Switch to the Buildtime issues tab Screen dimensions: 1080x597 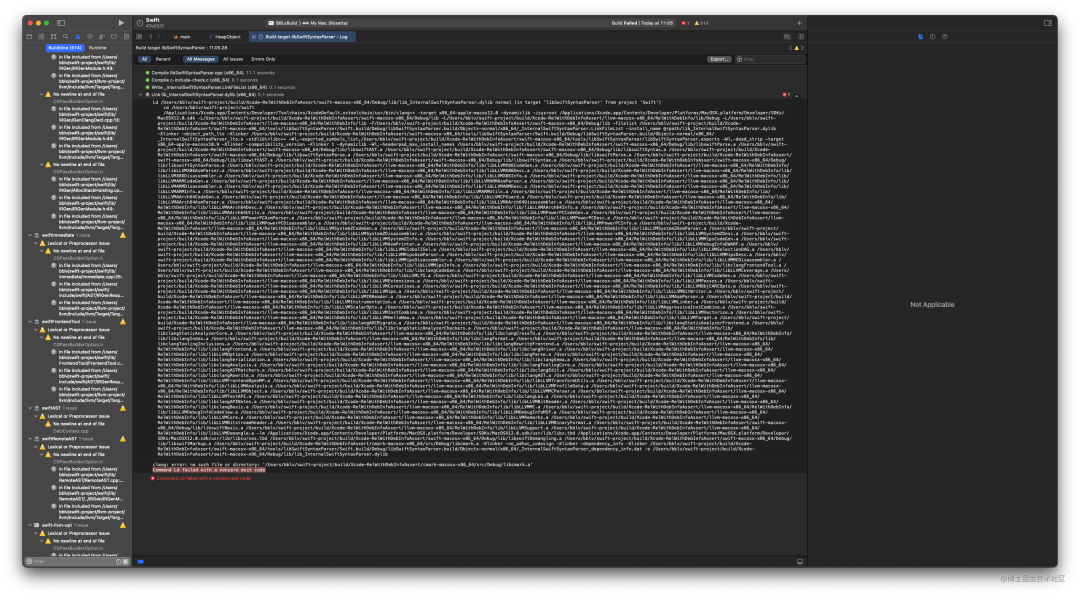click(65, 48)
